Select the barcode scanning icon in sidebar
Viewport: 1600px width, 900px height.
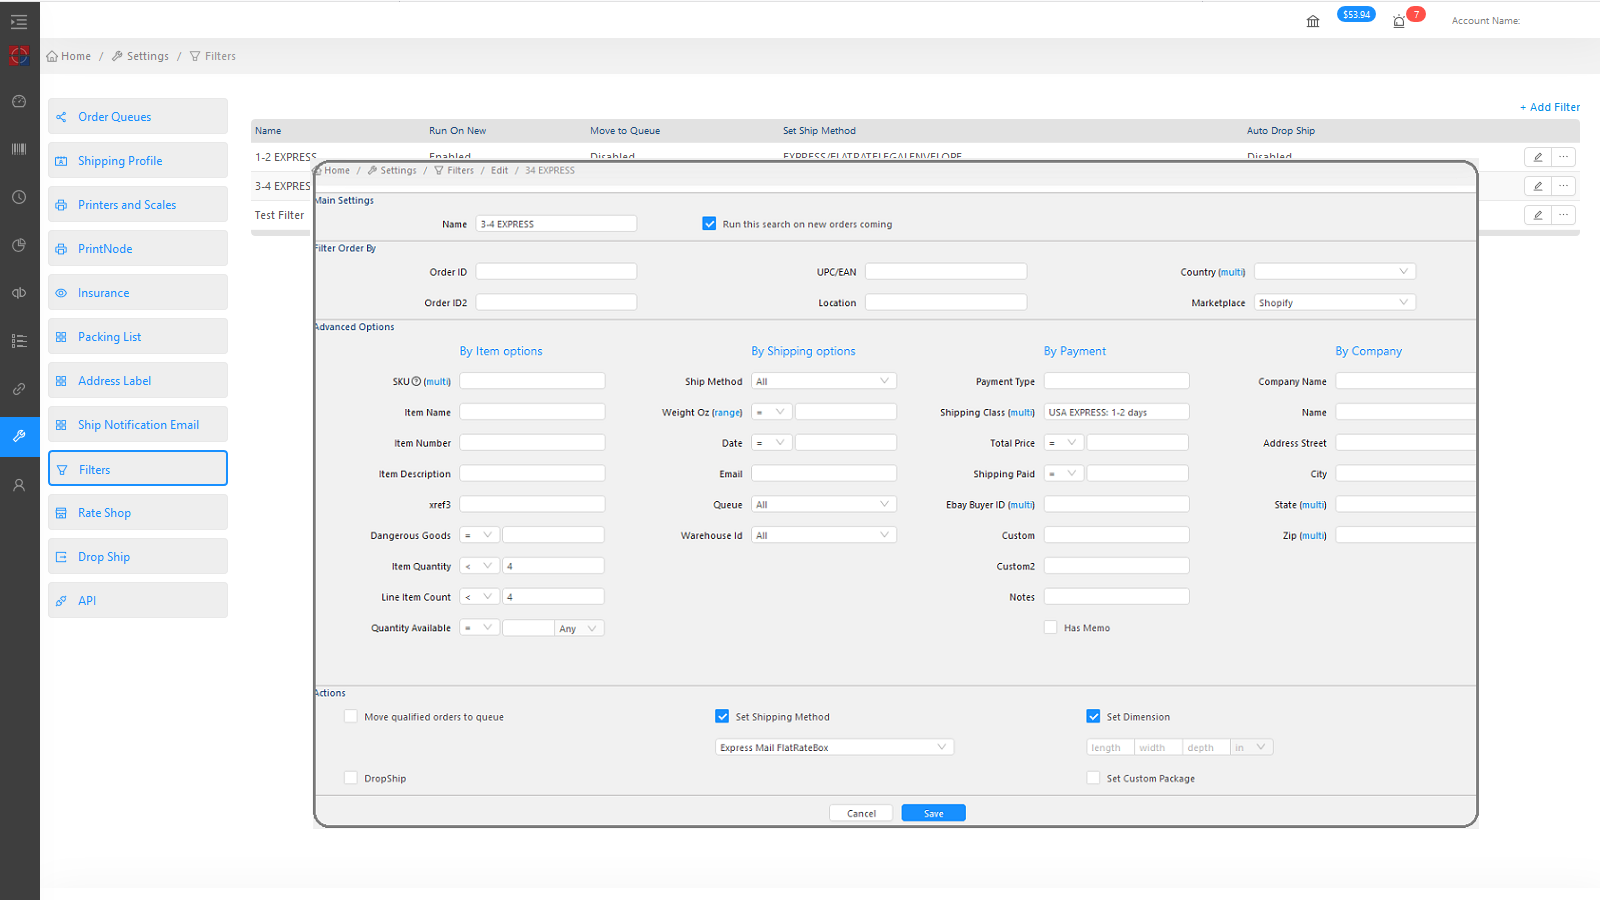click(18, 148)
